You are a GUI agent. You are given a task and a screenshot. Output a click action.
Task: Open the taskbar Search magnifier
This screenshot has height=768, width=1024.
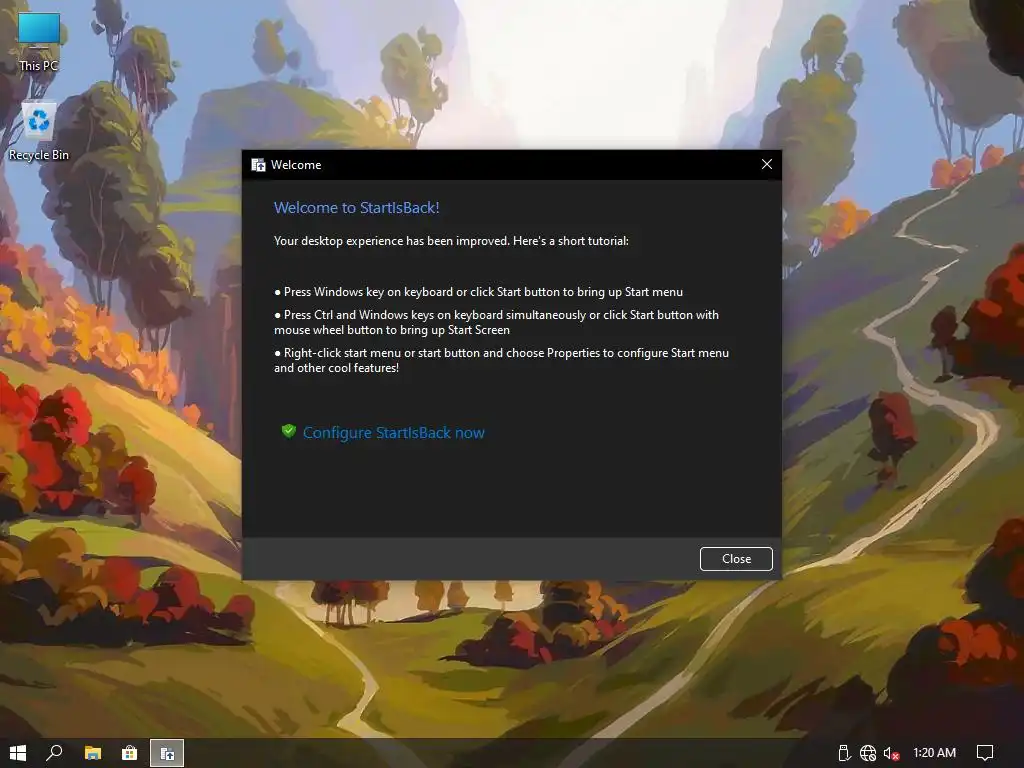(x=54, y=753)
